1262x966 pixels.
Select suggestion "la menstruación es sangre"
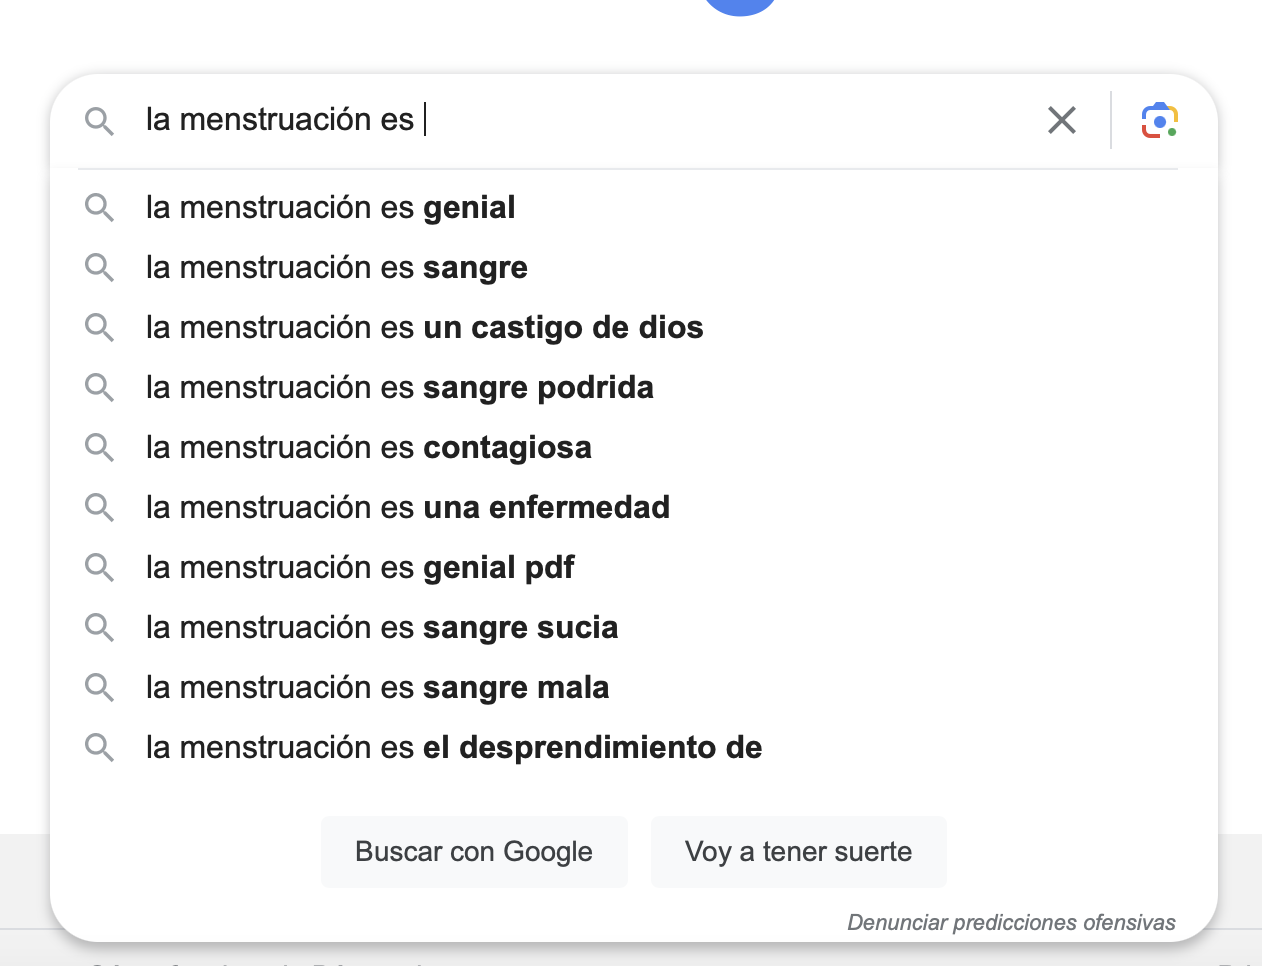coord(634,267)
